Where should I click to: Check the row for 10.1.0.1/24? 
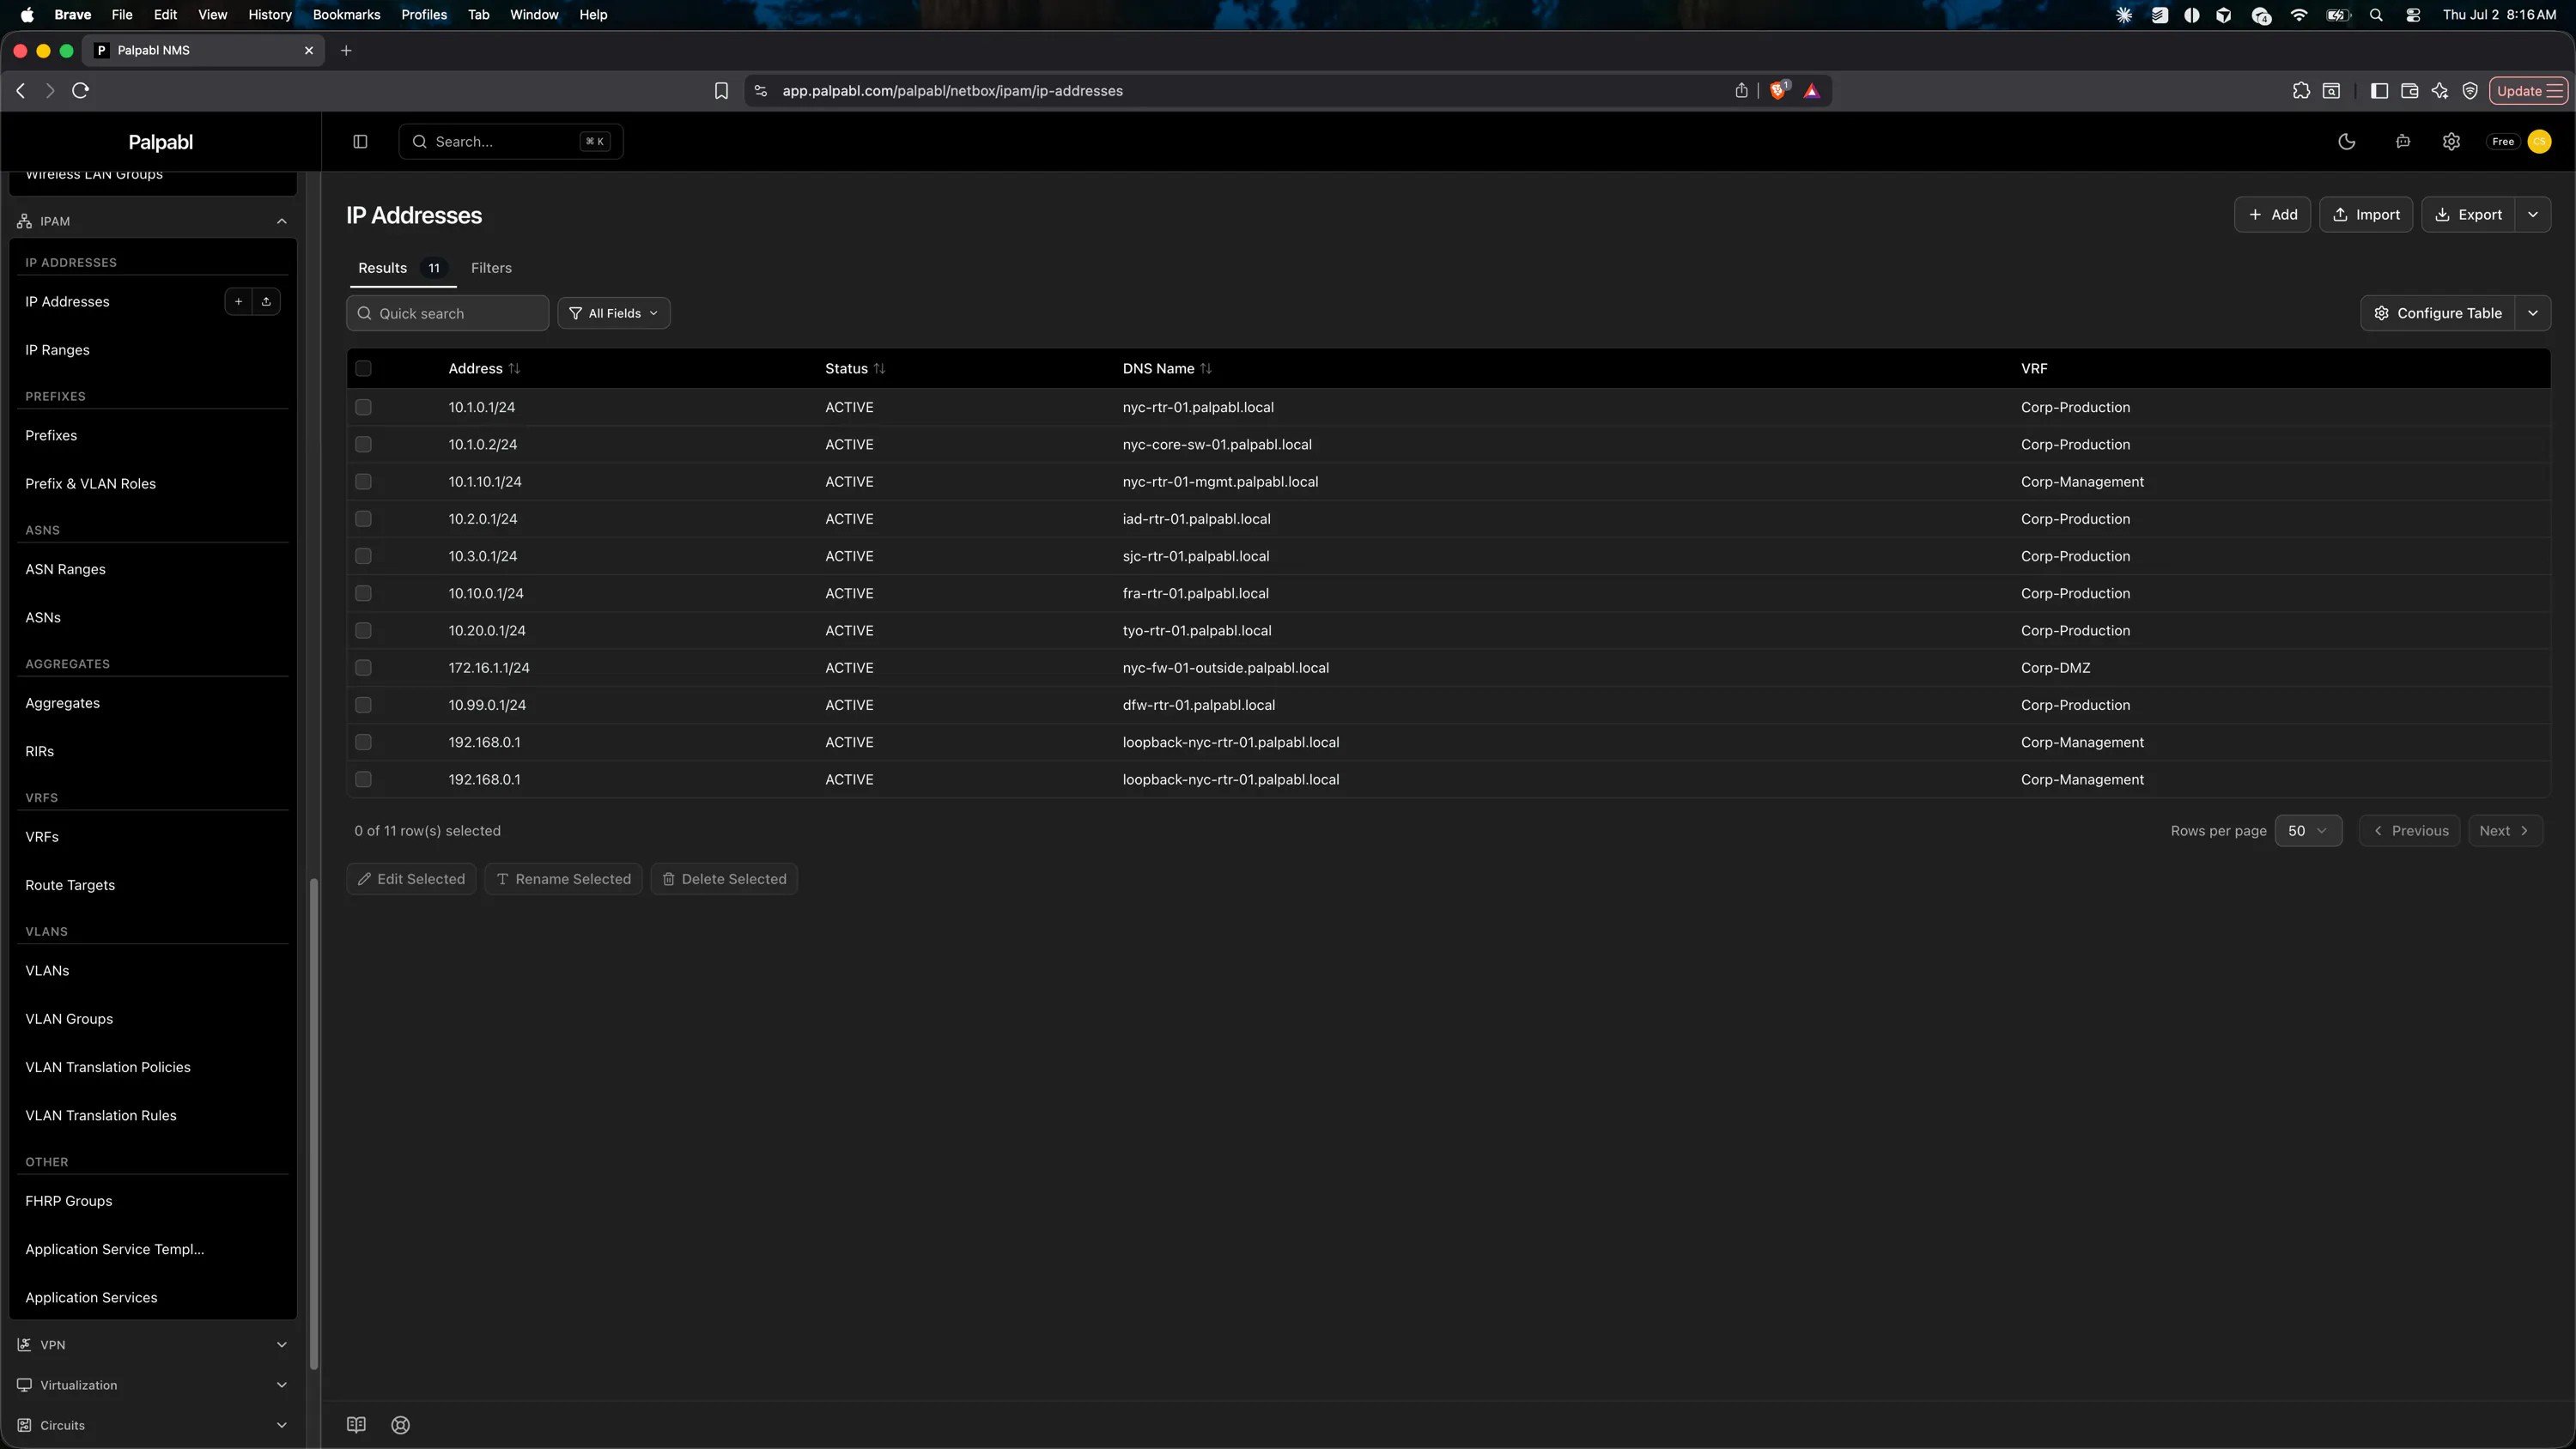coord(363,407)
